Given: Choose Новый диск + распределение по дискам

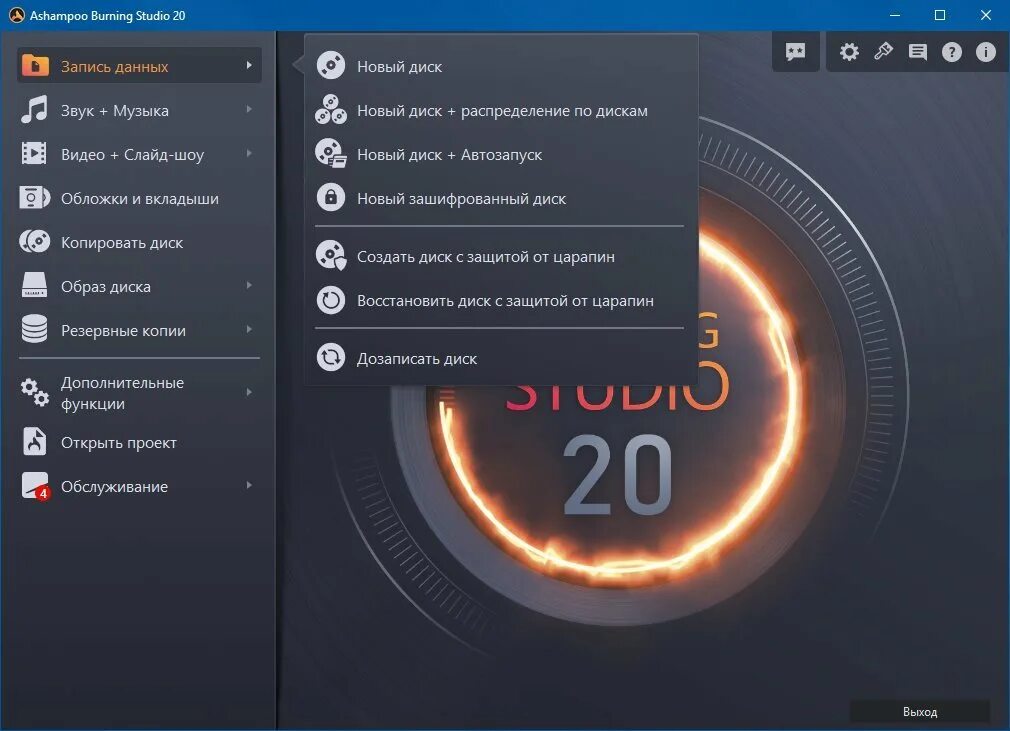Looking at the screenshot, I should (501, 110).
